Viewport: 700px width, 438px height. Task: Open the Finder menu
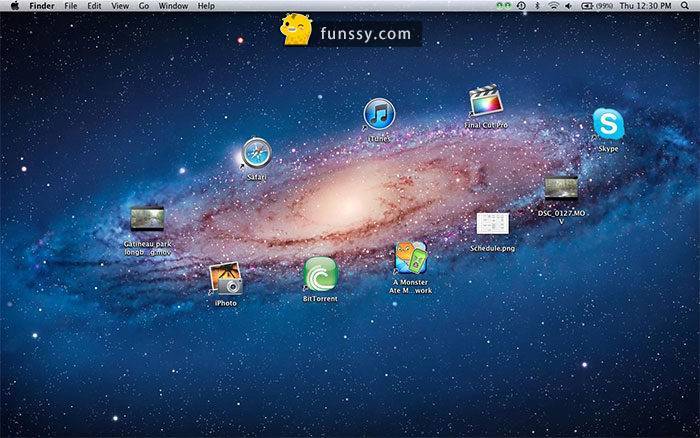42,6
